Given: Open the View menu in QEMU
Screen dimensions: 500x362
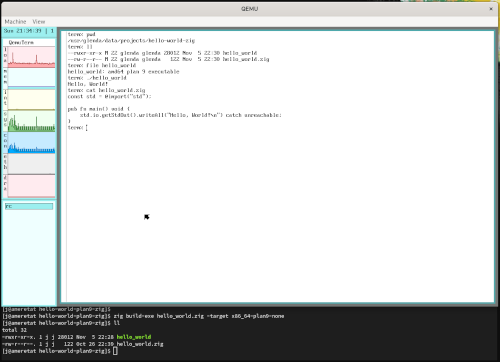Looking at the screenshot, I should click(39, 22).
